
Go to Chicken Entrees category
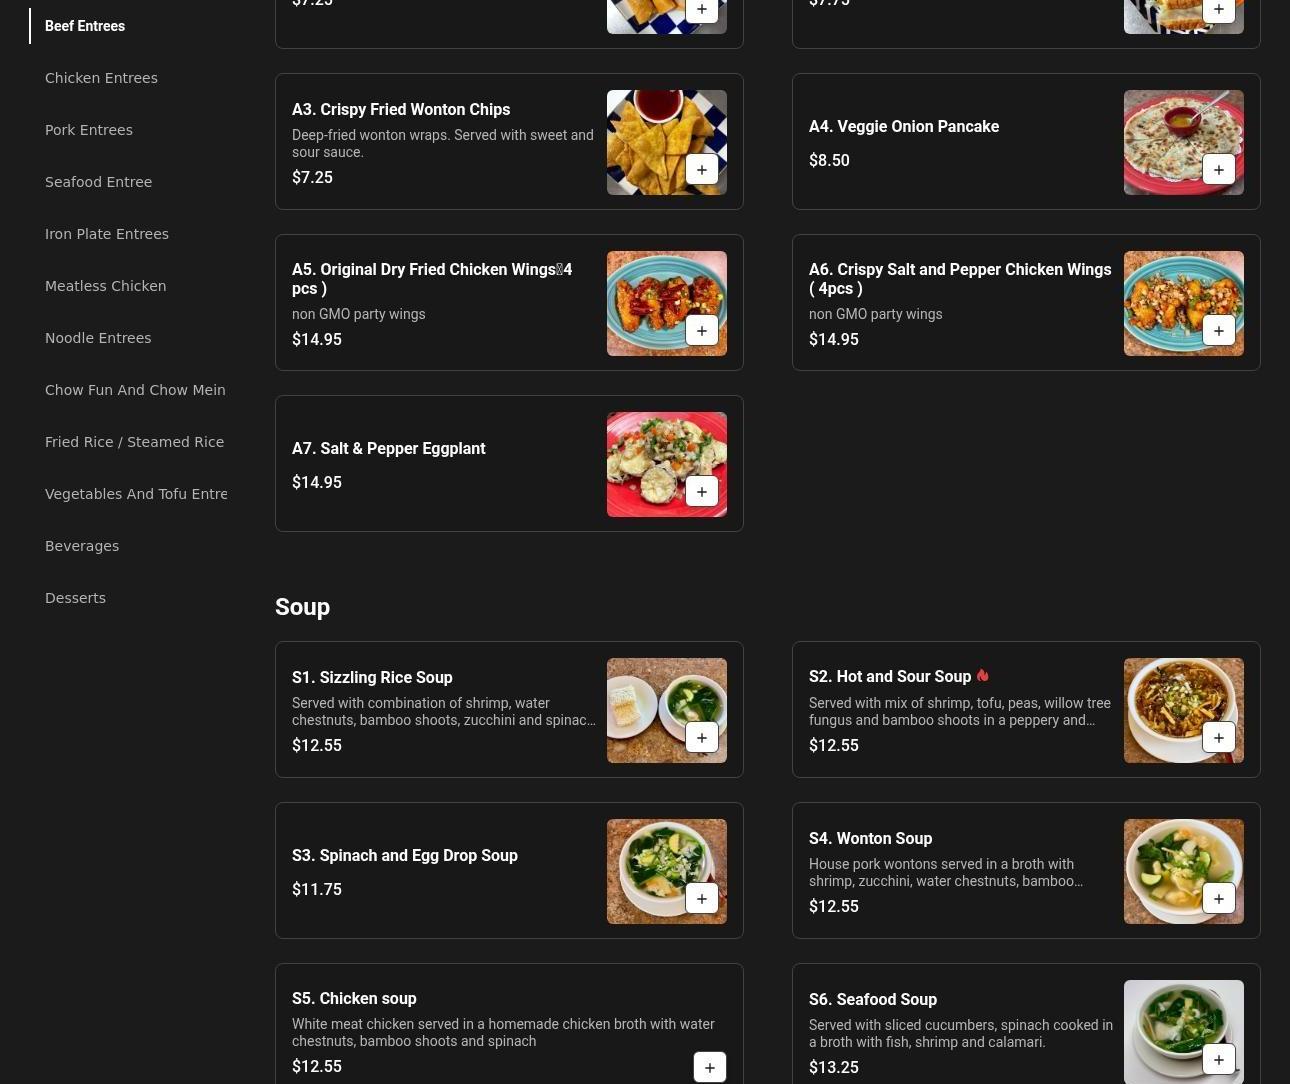101,78
